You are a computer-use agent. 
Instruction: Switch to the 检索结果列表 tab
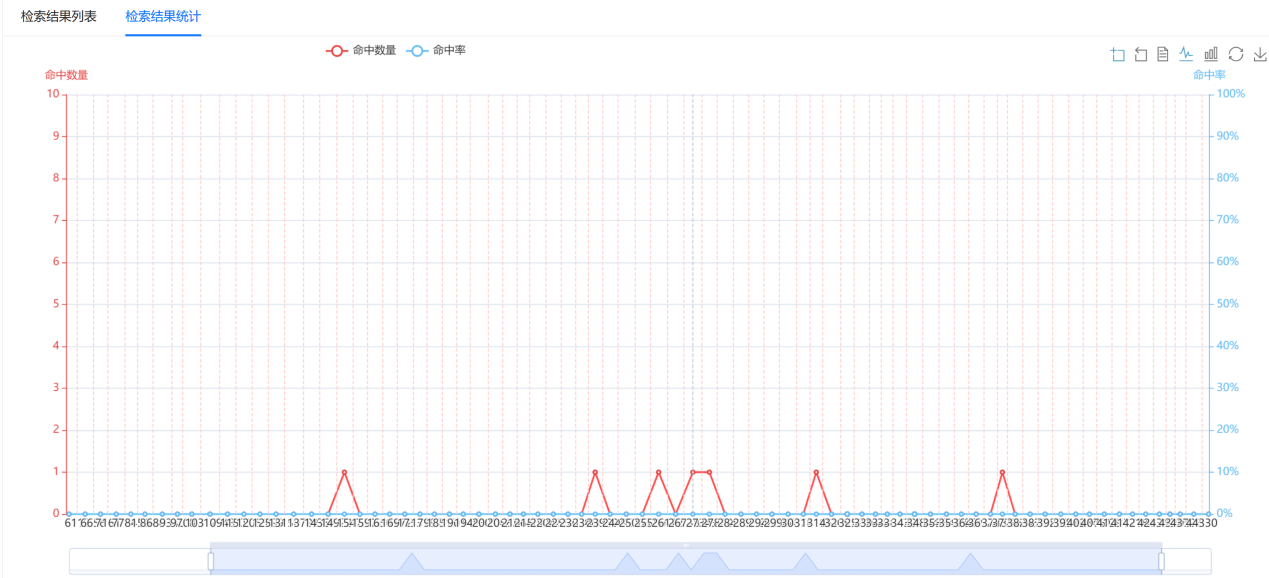pyautogui.click(x=59, y=17)
